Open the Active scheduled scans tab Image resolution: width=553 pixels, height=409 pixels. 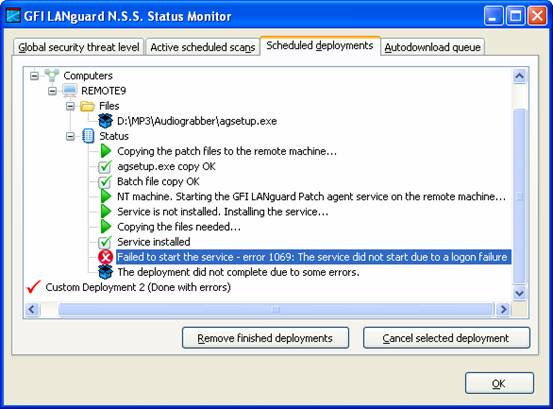coord(203,47)
